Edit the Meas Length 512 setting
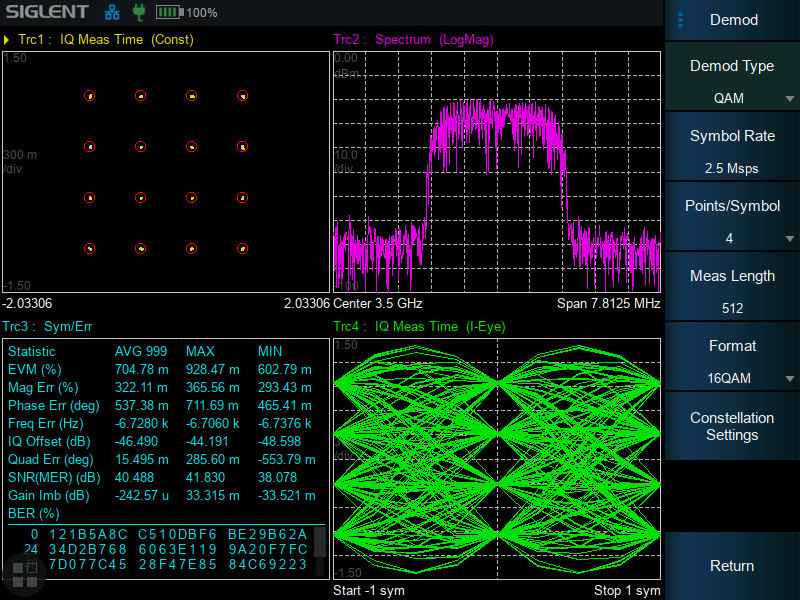Image resolution: width=800 pixels, height=600 pixels. (x=732, y=287)
